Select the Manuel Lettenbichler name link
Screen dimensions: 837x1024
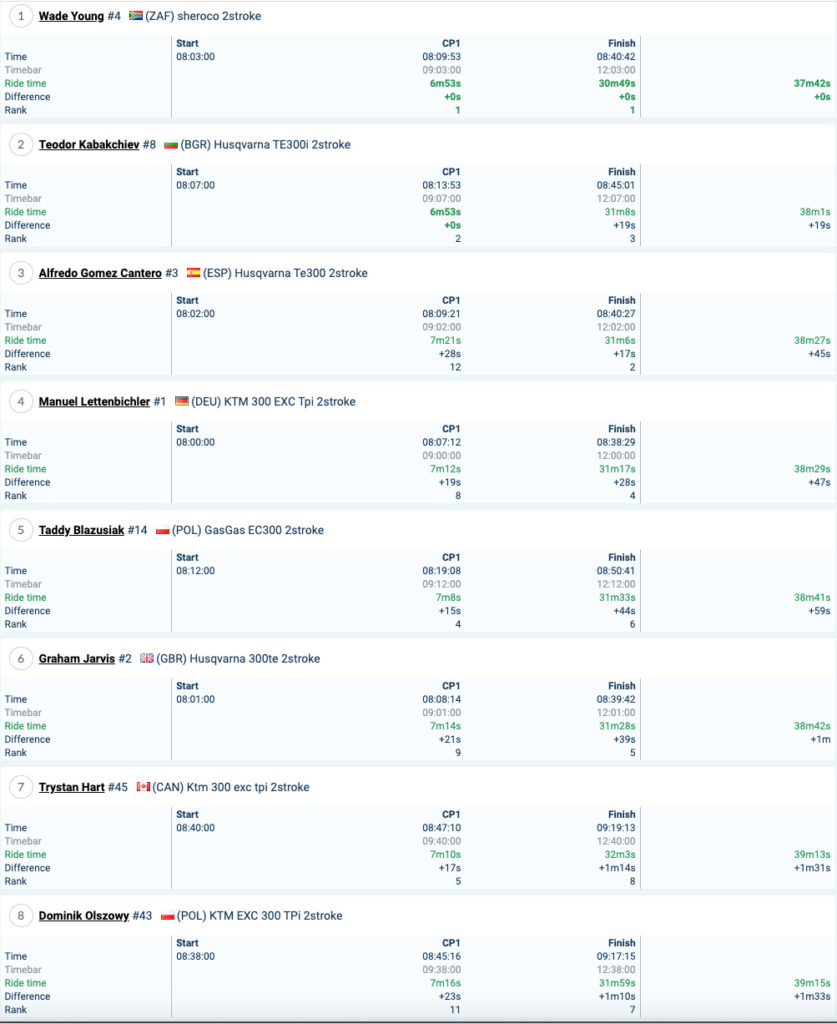(94, 402)
